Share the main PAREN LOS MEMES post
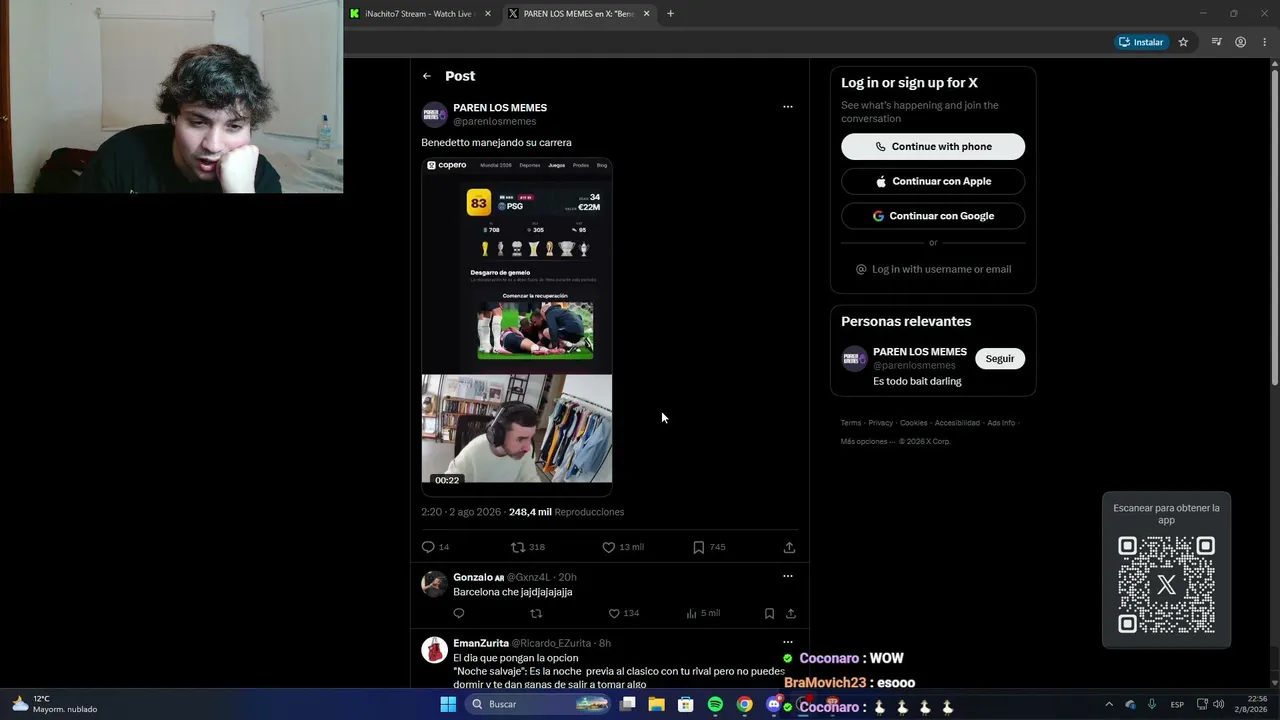The height and width of the screenshot is (720, 1280). point(789,547)
